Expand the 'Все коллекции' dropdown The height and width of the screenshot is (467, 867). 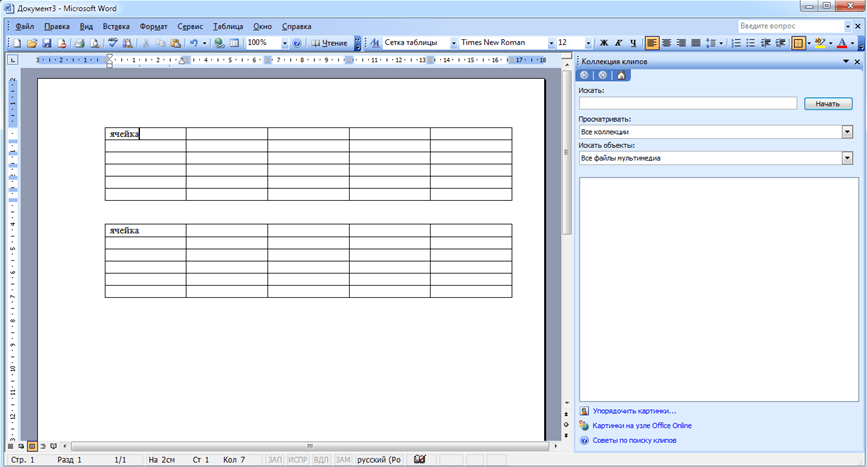(847, 131)
